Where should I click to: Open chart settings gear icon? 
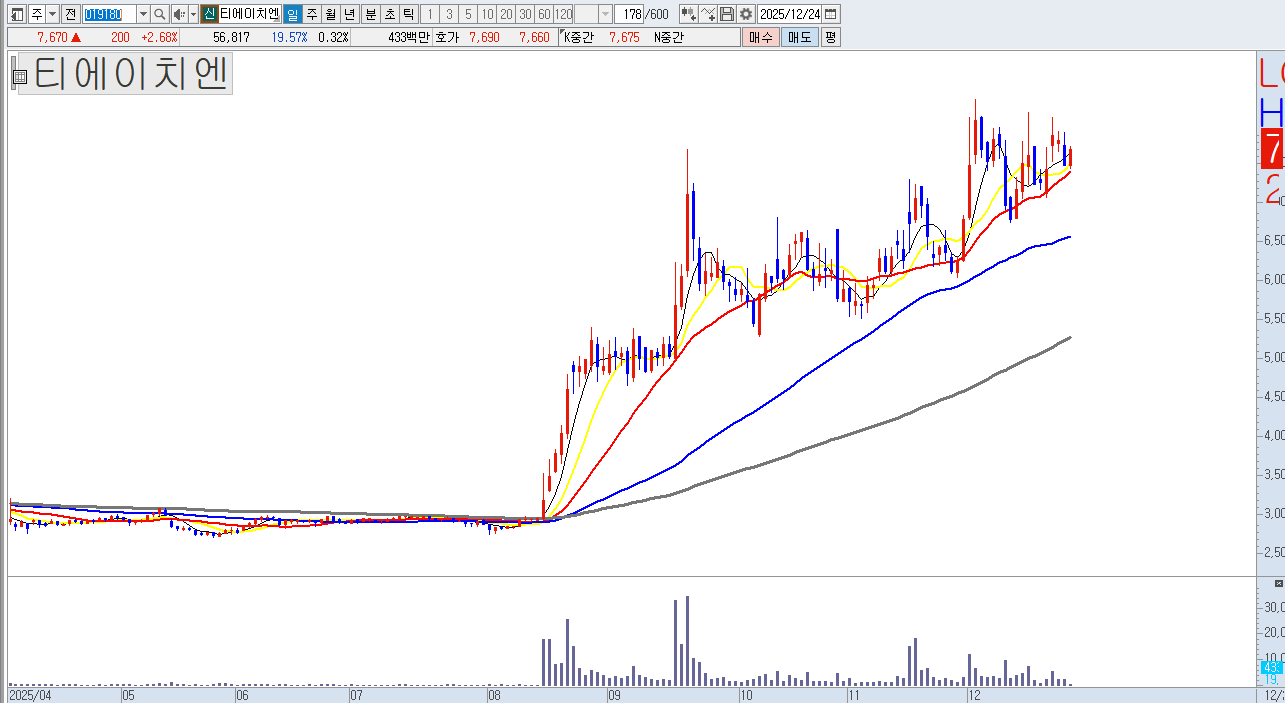[745, 14]
